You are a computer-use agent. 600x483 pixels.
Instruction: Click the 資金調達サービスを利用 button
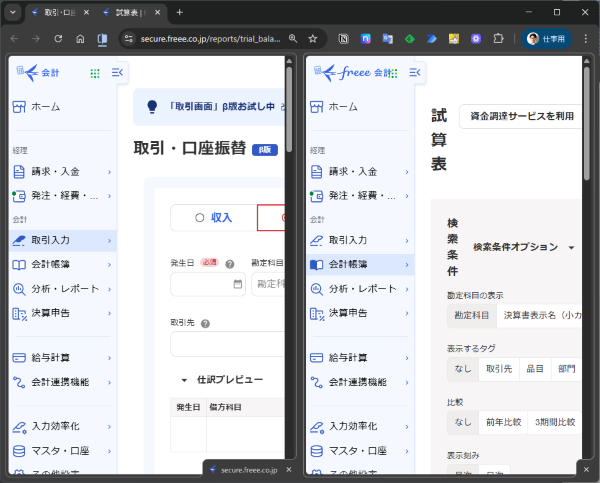click(x=520, y=116)
